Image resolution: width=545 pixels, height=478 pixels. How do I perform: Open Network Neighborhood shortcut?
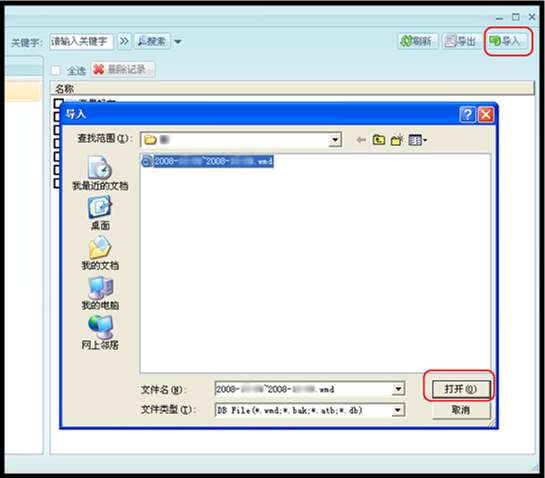[100, 333]
